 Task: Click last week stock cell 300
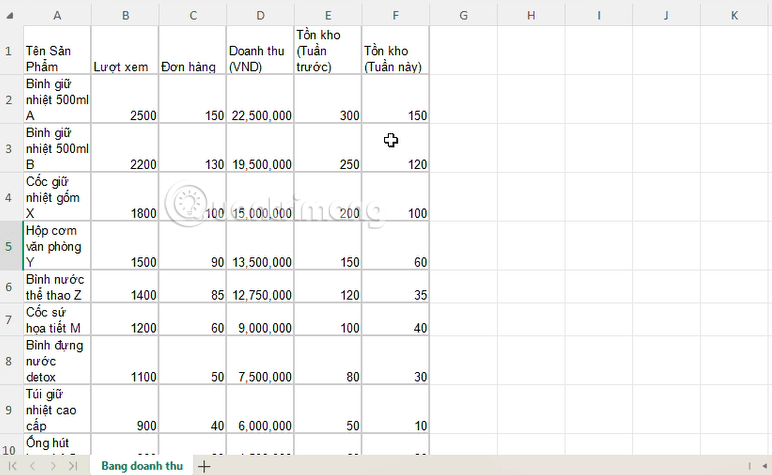pyautogui.click(x=328, y=99)
